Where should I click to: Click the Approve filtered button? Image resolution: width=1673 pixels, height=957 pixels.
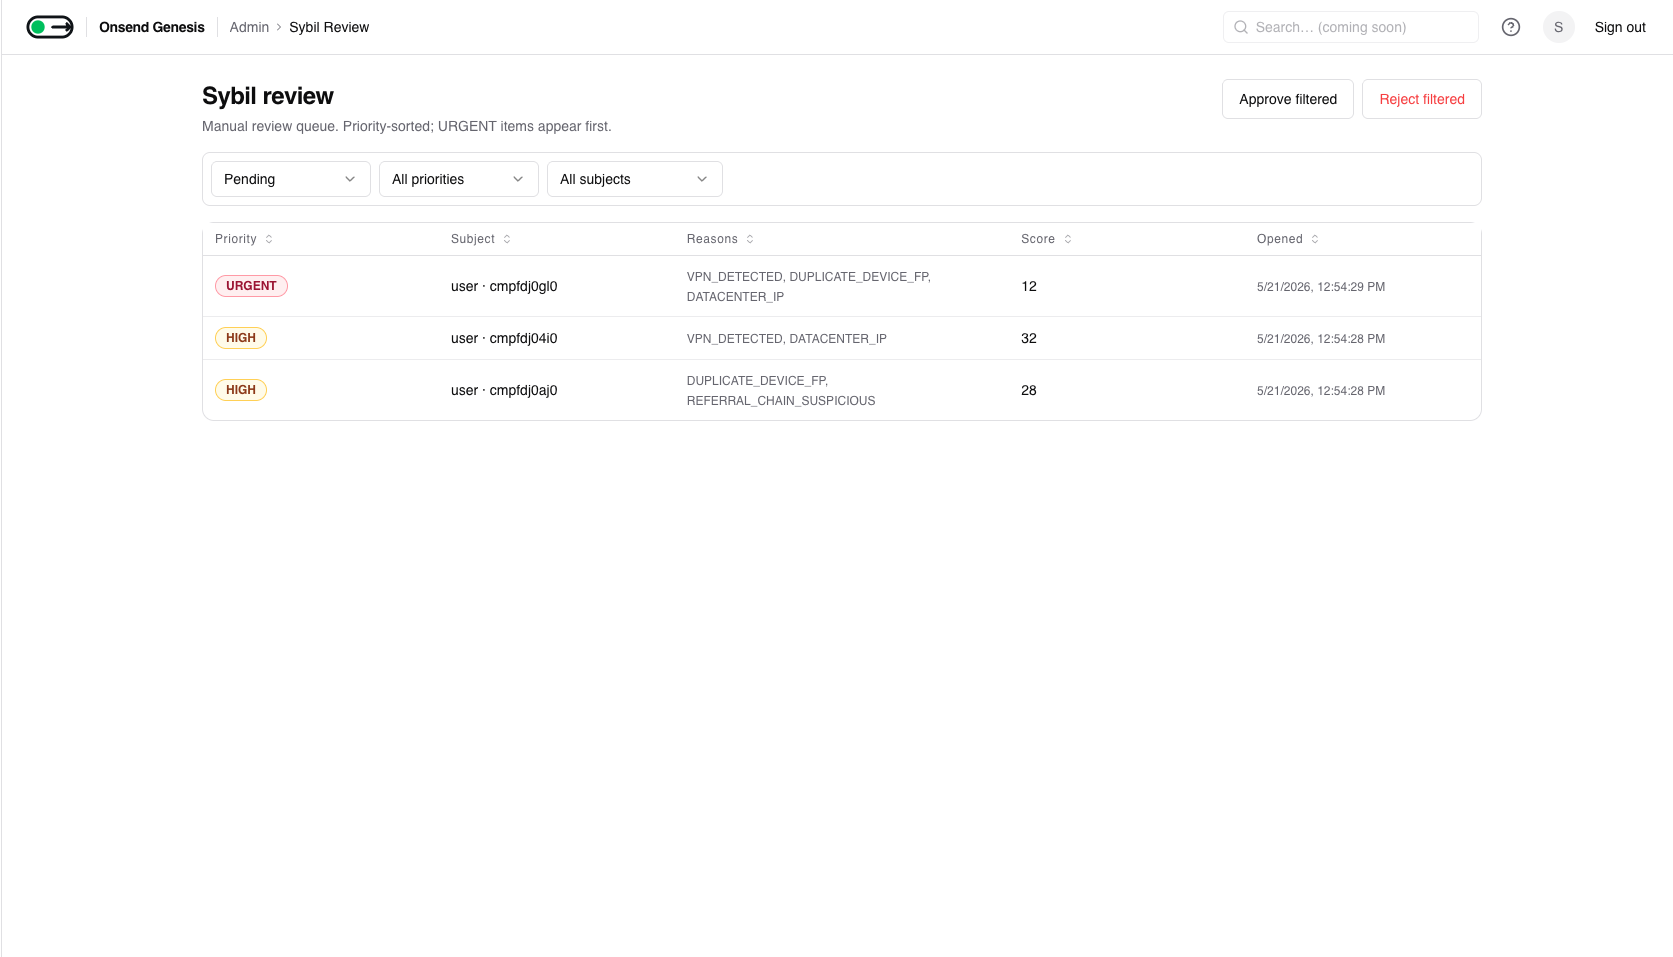click(1288, 99)
